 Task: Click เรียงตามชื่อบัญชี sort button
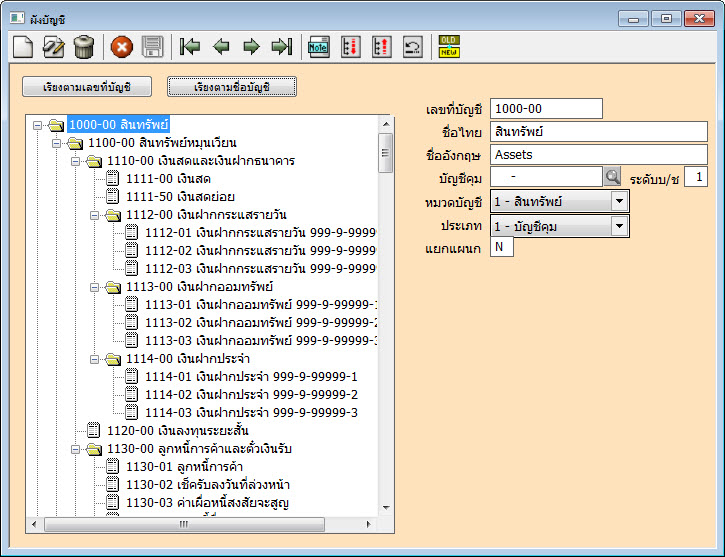click(232, 87)
